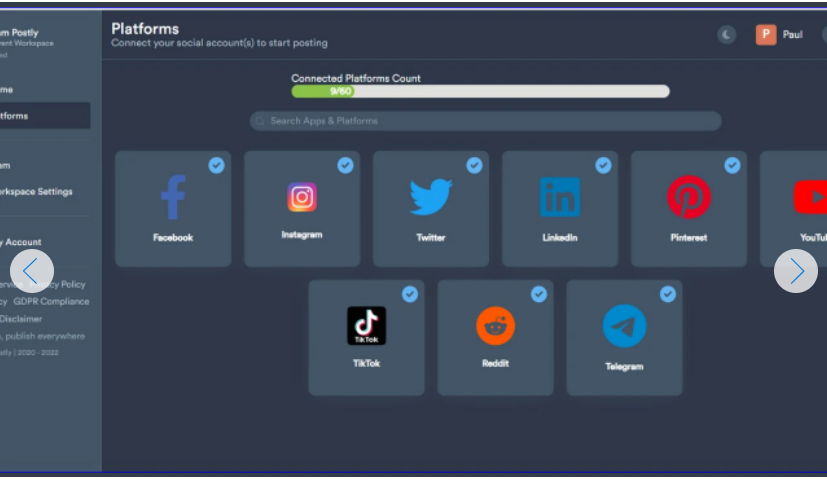Image resolution: width=827 pixels, height=480 pixels.
Task: Click the YouTube logo icon
Action: (x=811, y=197)
